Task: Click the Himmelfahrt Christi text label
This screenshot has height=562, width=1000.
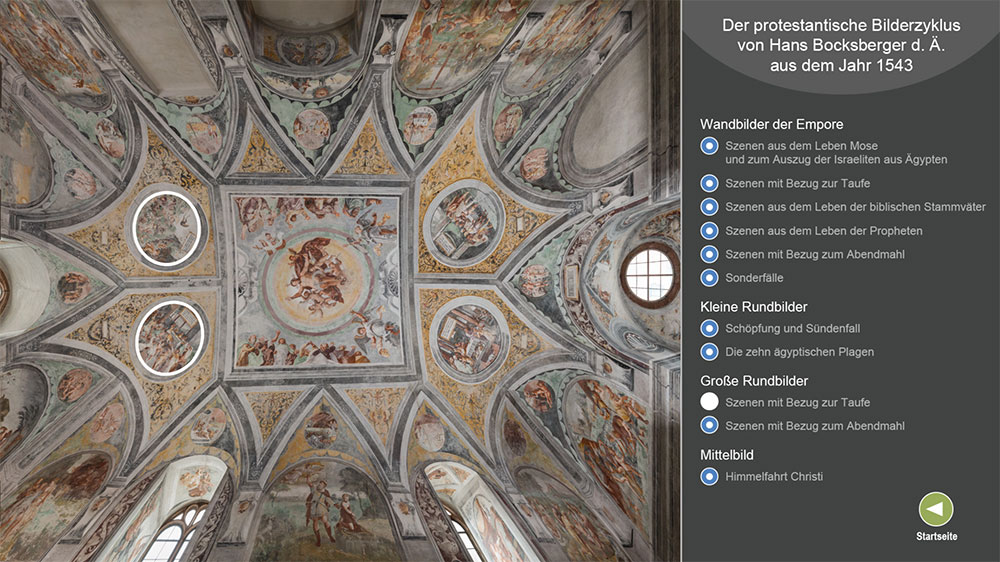Action: 774,477
